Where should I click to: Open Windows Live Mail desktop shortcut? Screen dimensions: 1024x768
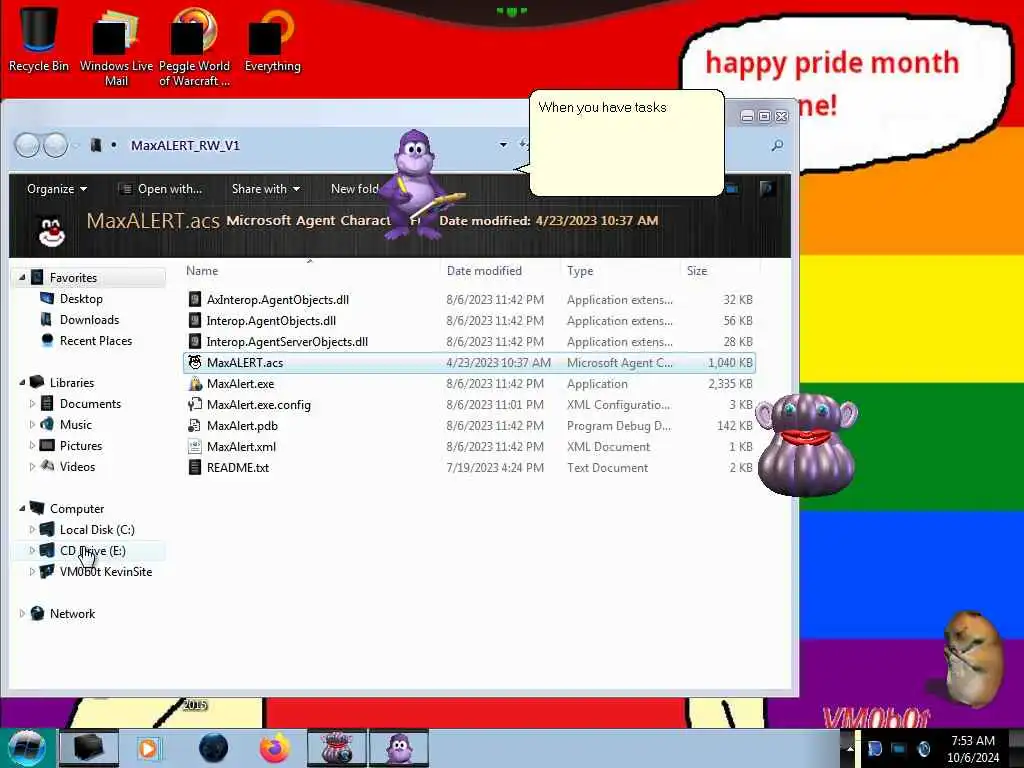[x=116, y=46]
